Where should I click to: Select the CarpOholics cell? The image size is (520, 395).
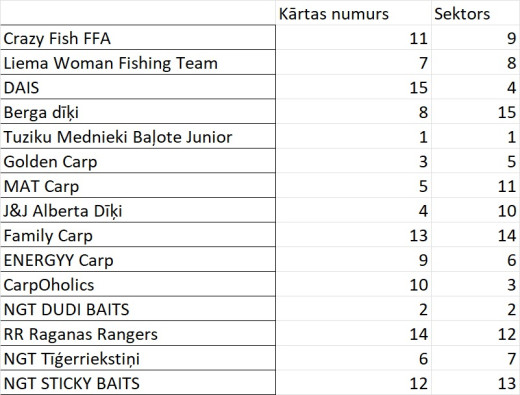click(138, 284)
